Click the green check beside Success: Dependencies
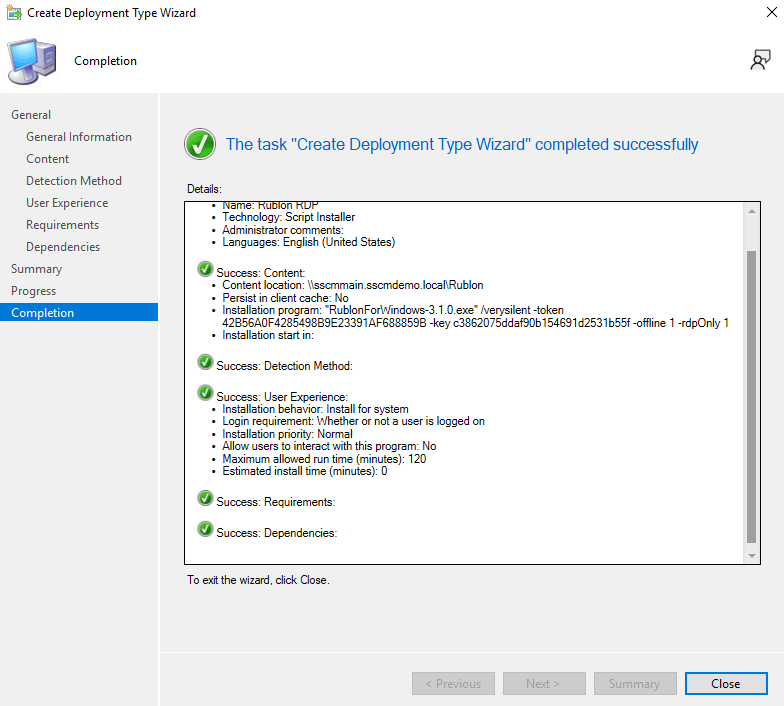This screenshot has height=706, width=784. tap(205, 529)
